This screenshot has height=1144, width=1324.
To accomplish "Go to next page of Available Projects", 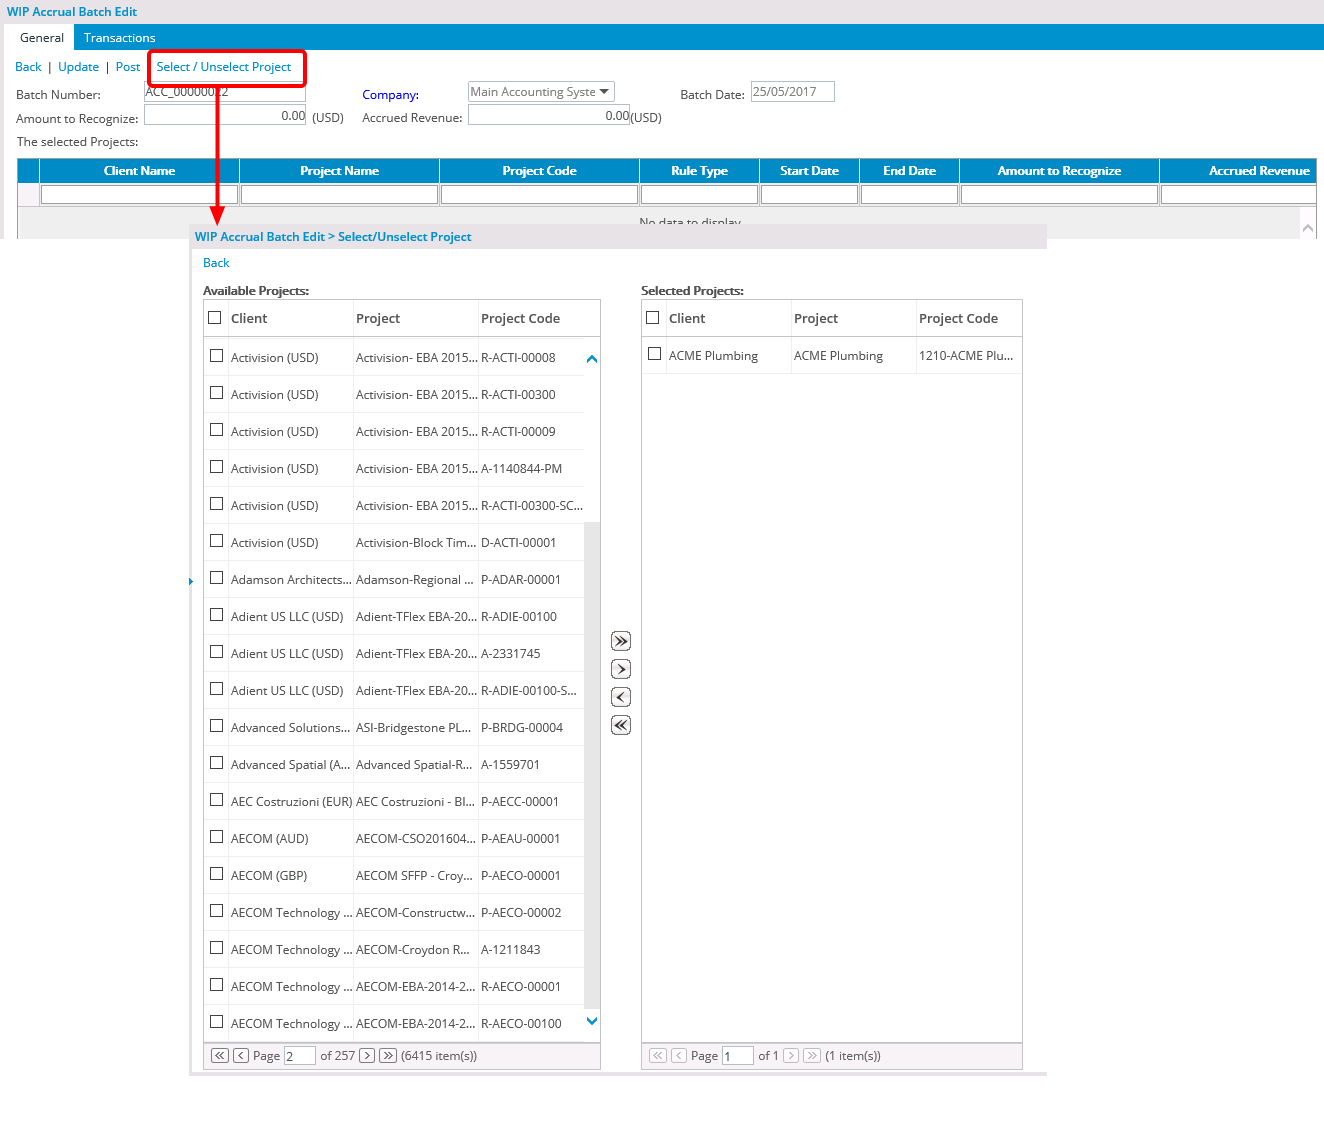I will click(x=367, y=1055).
